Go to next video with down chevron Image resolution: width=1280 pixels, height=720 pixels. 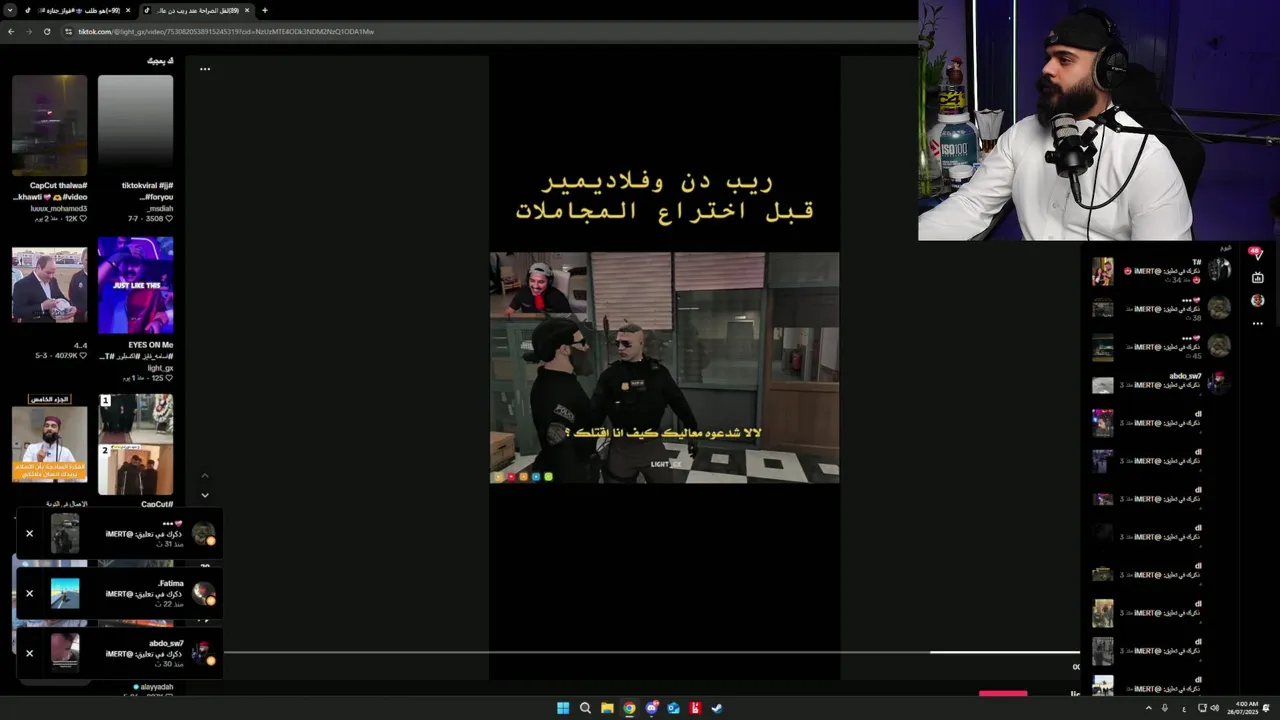point(205,495)
